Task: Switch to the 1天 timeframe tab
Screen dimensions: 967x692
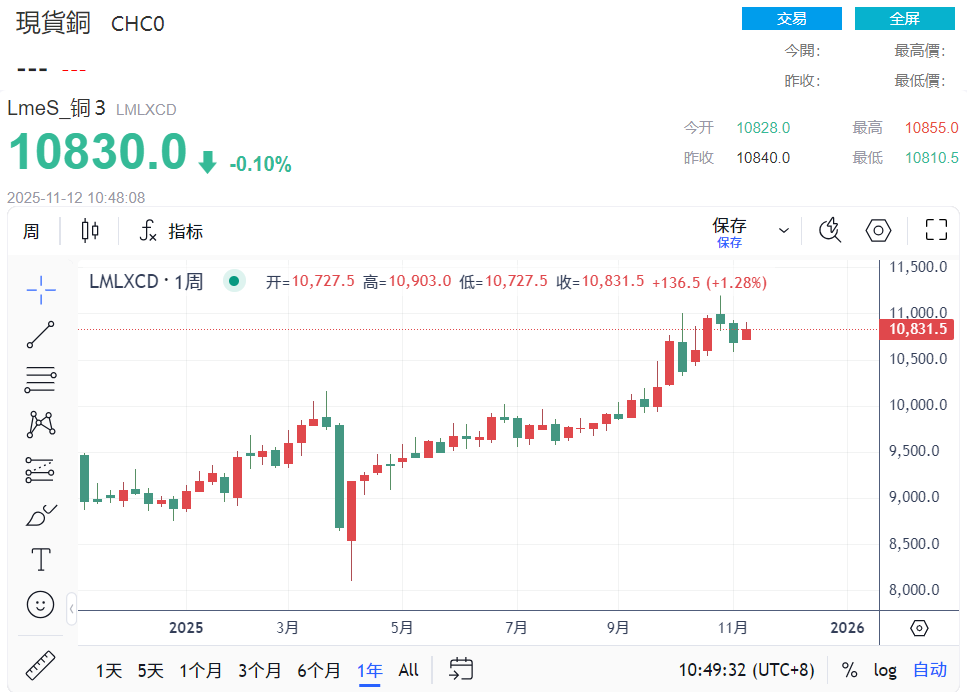Action: coord(108,670)
